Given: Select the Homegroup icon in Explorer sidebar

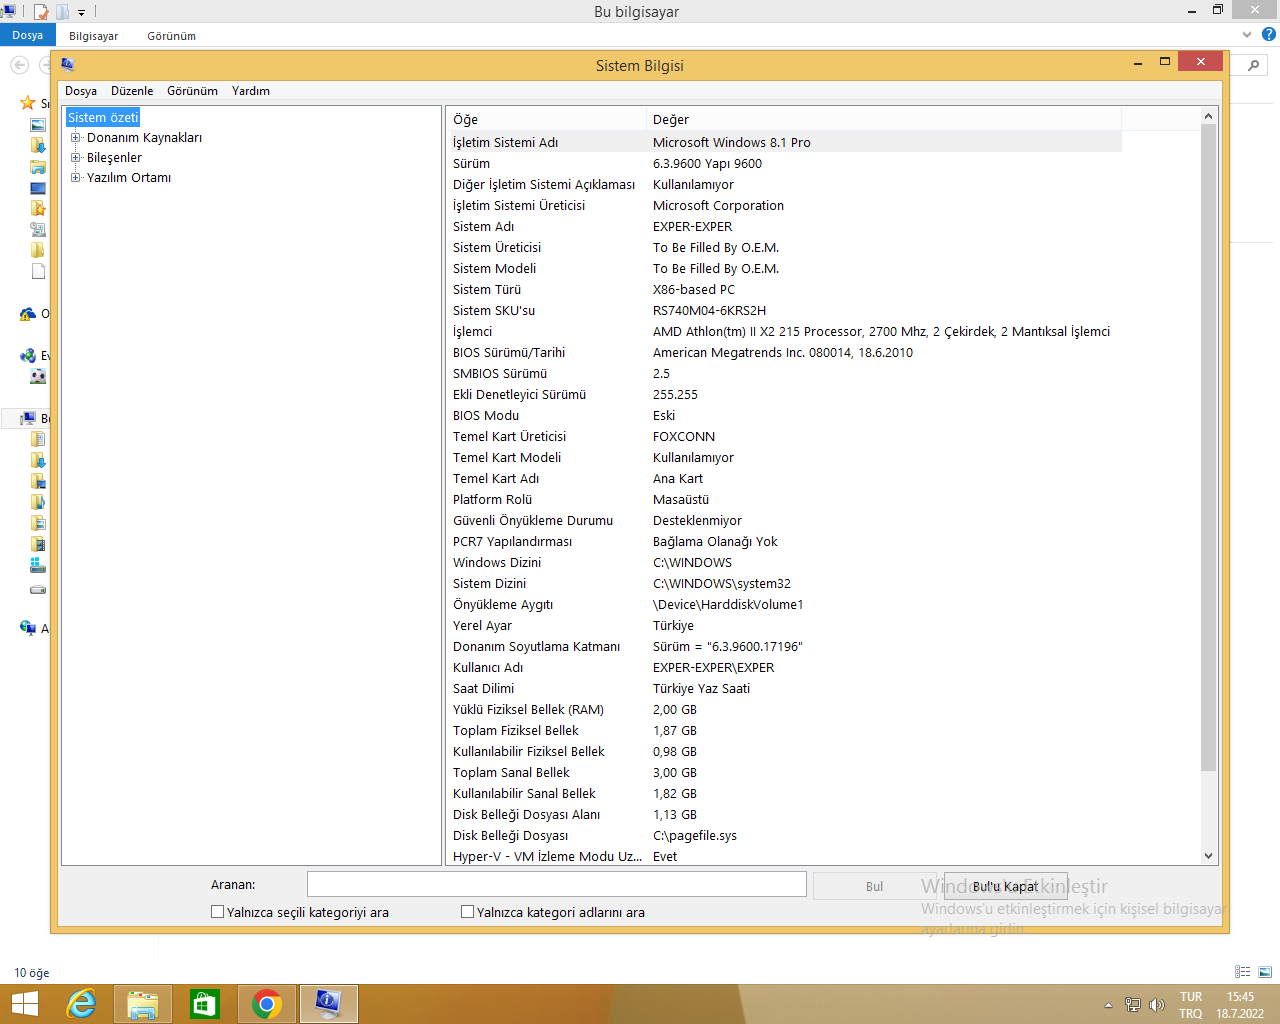Looking at the screenshot, I should [x=28, y=355].
